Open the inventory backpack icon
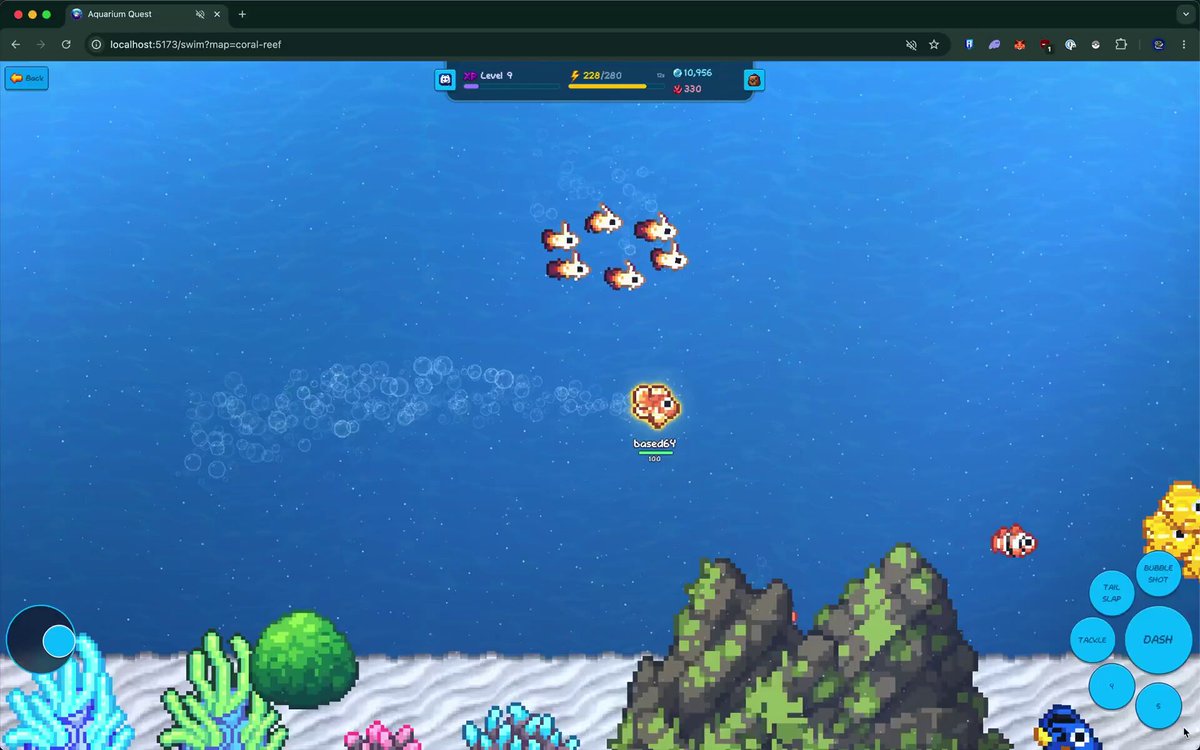Viewport: 1200px width, 750px height. tap(754, 79)
